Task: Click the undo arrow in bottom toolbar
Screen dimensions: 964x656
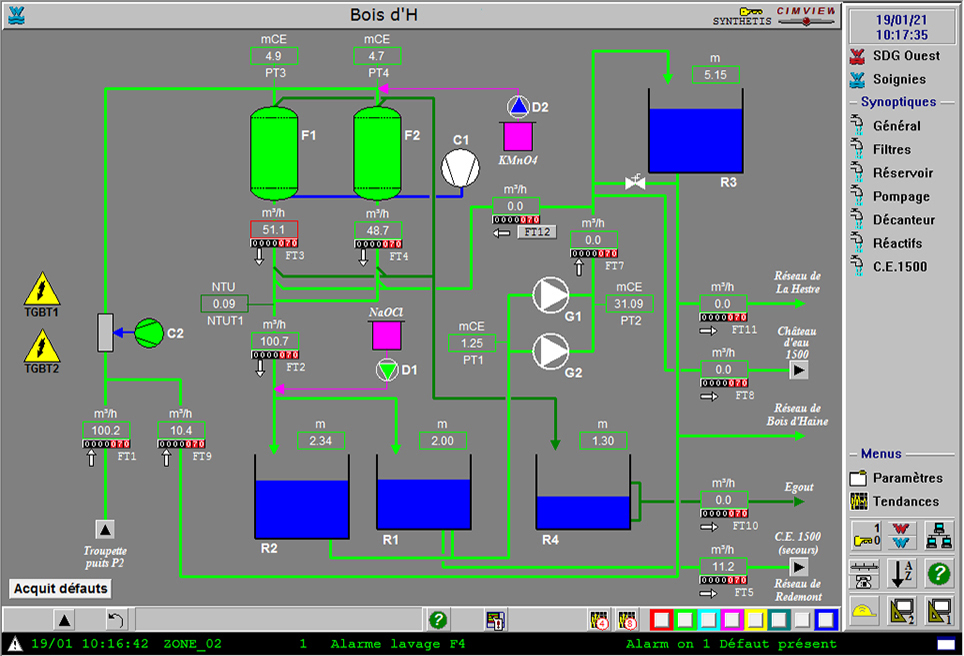Action: (115, 619)
